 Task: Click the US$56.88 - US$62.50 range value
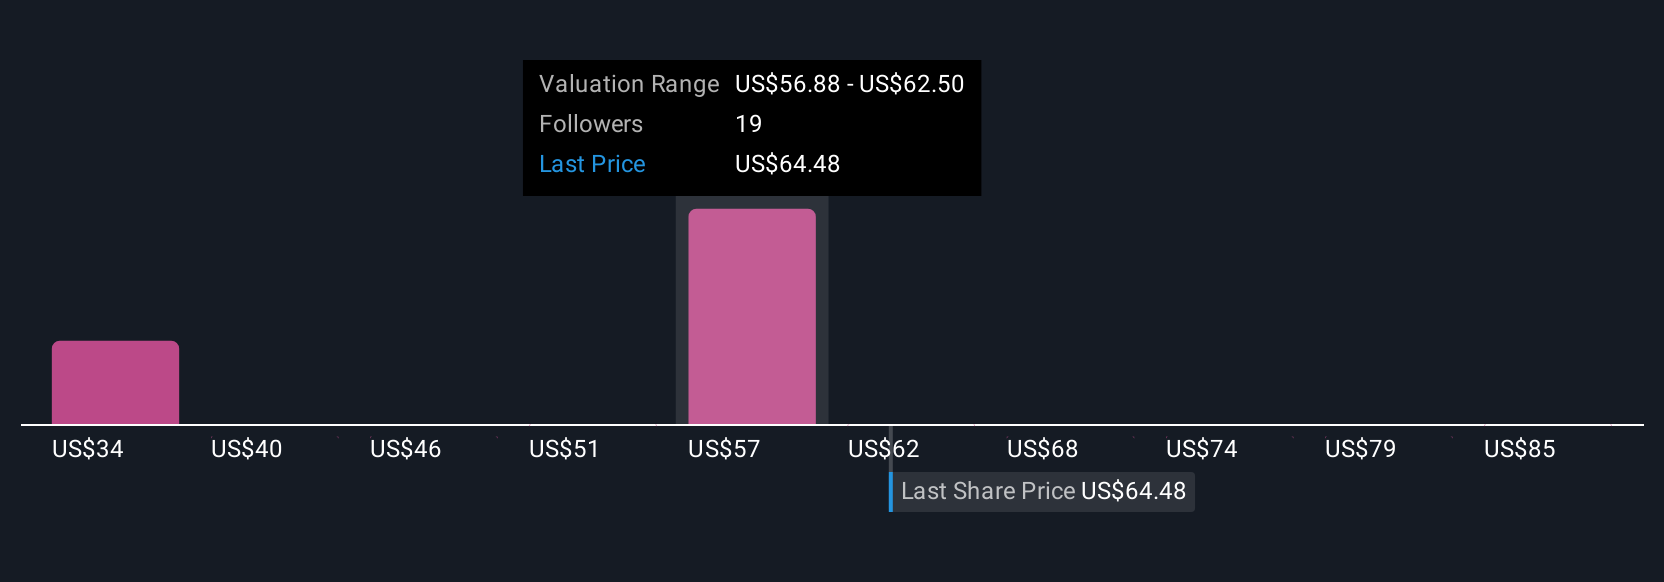coord(849,84)
